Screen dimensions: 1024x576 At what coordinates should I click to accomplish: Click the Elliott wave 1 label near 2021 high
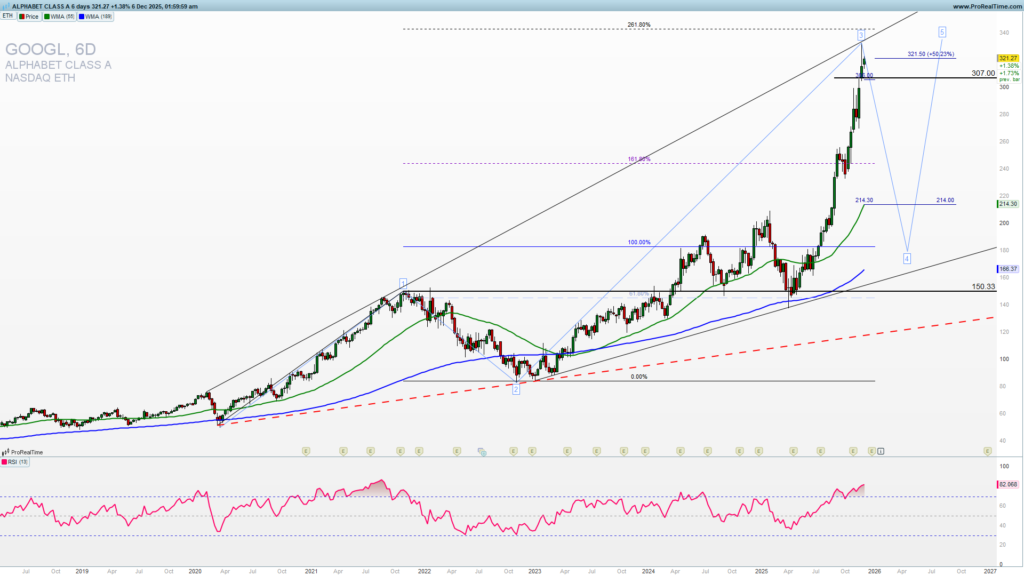[402, 282]
